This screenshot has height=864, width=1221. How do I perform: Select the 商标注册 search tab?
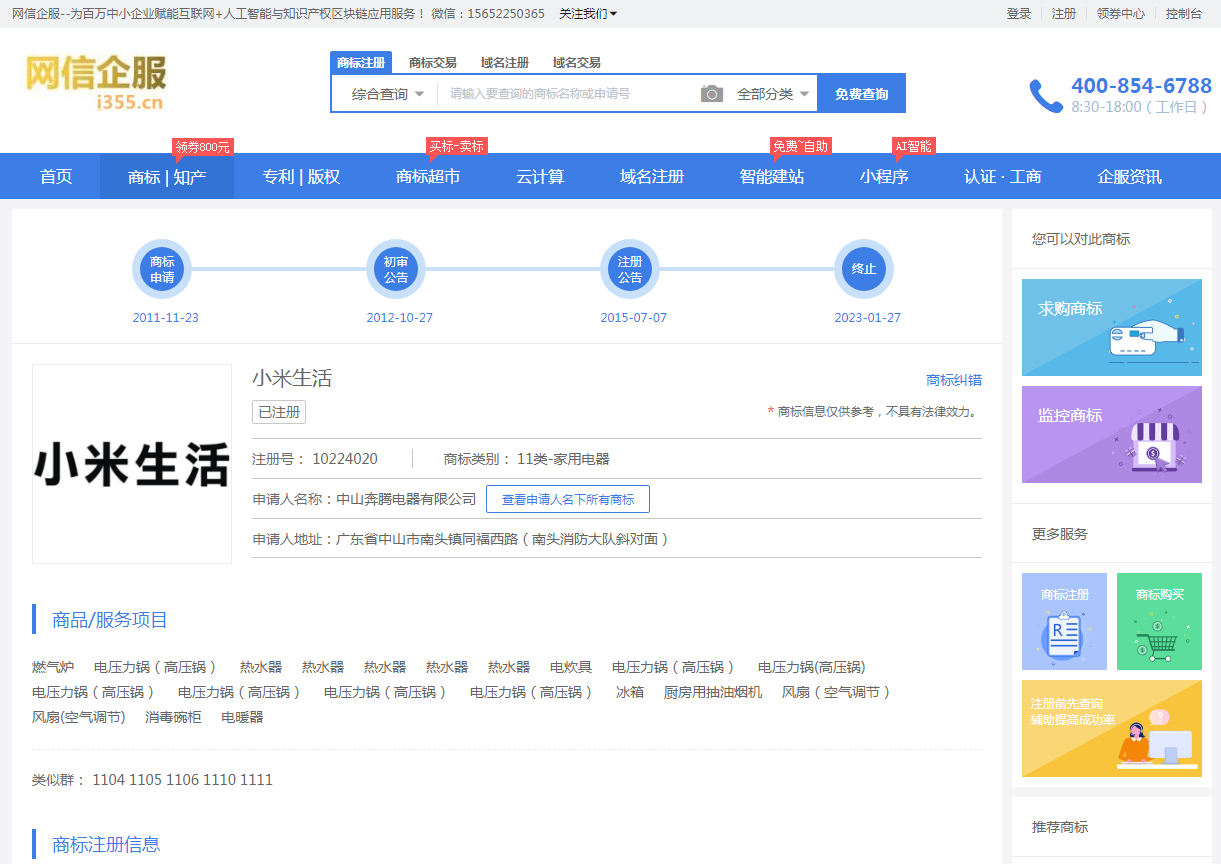click(x=361, y=62)
